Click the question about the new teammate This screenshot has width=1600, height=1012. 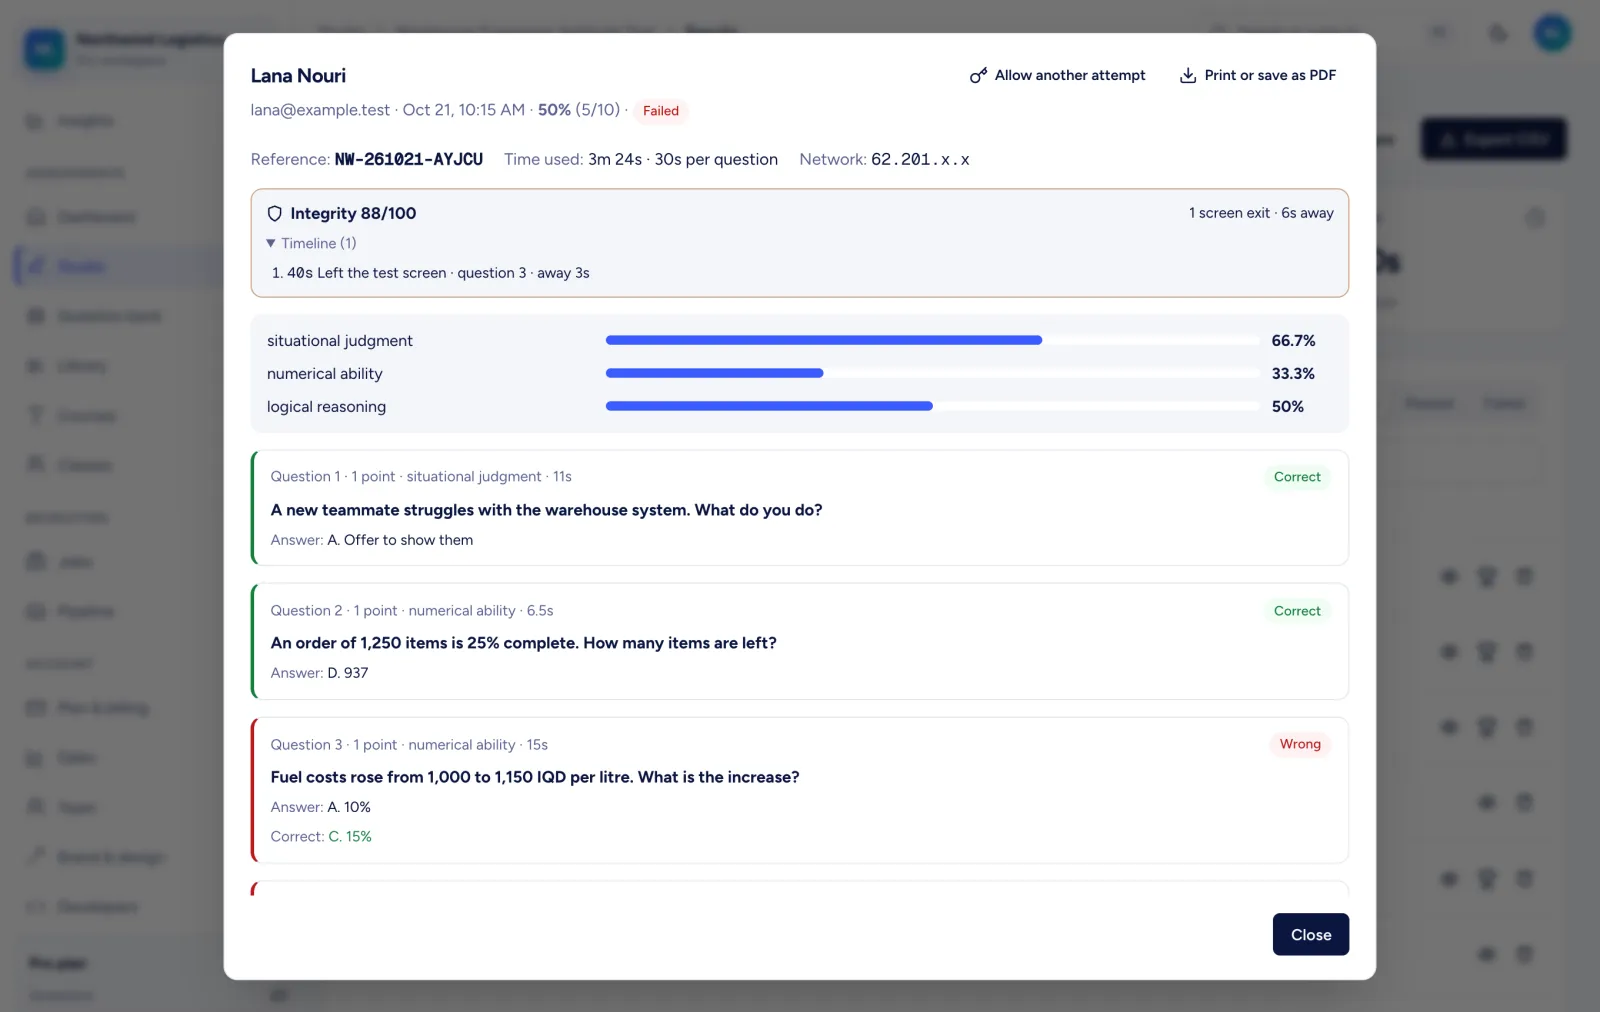pos(546,510)
